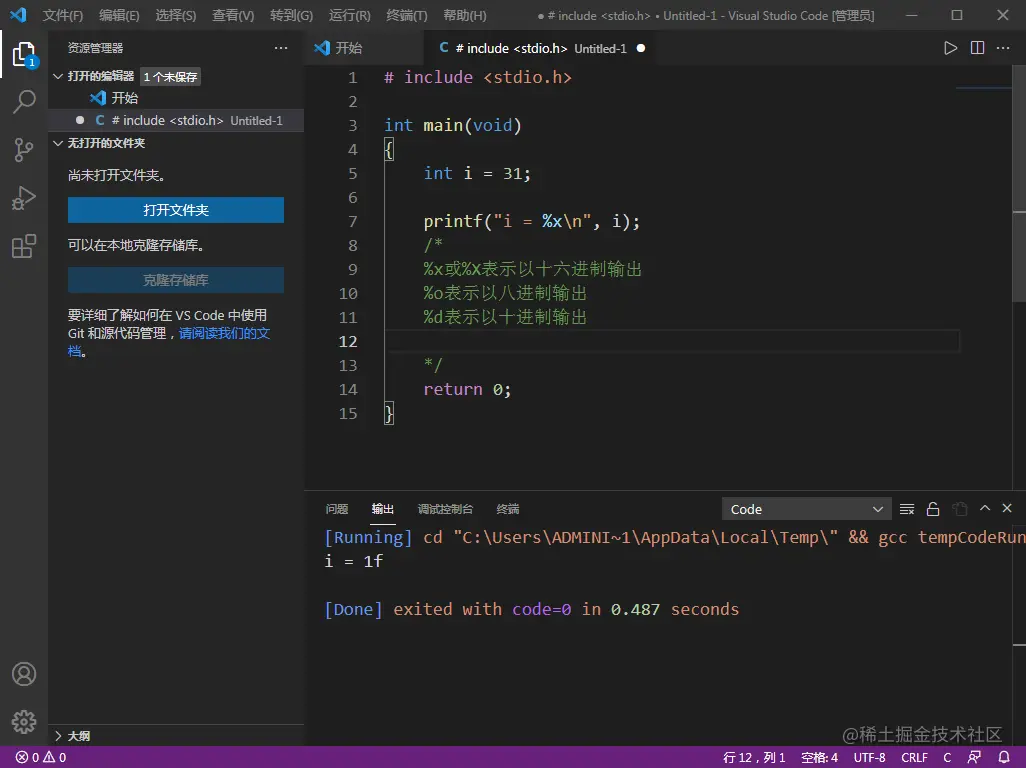This screenshot has height=768, width=1026.
Task: Open the Run and Debug view icon
Action: [x=24, y=198]
